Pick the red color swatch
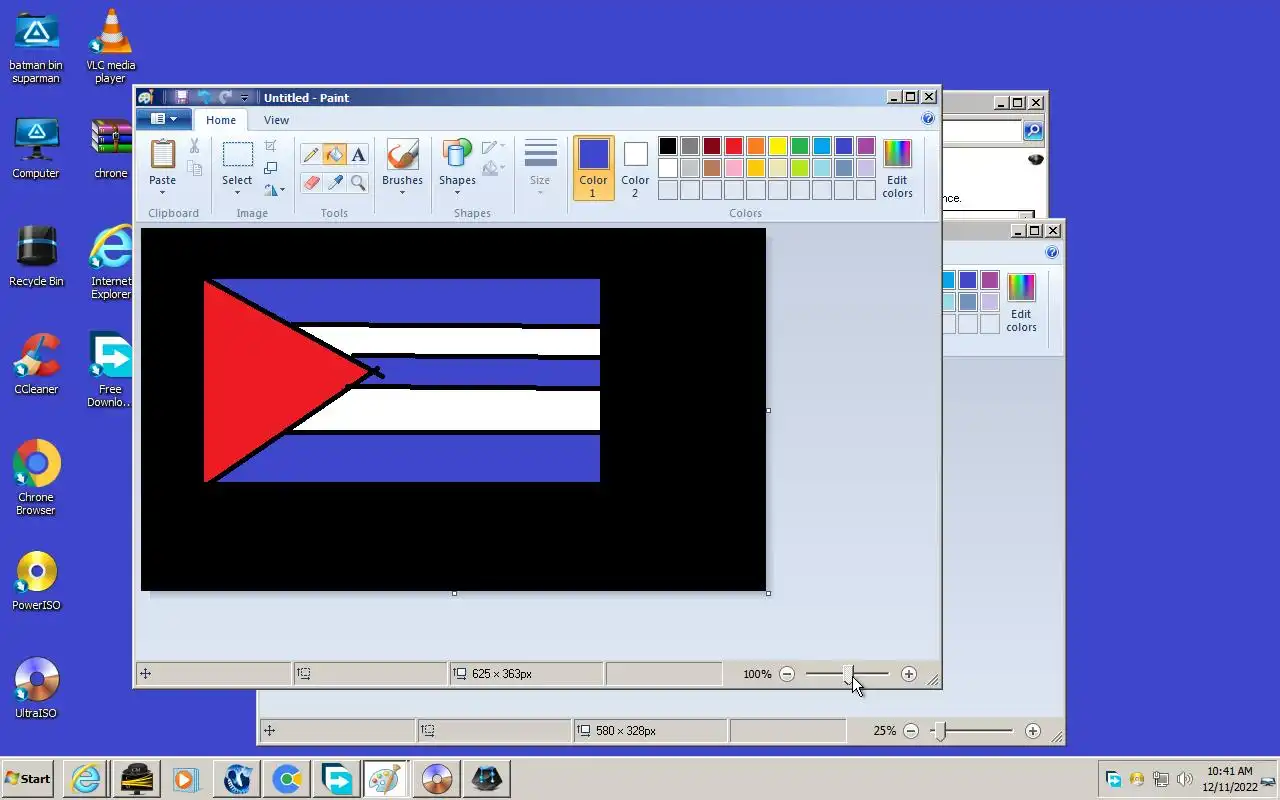 pyautogui.click(x=734, y=146)
